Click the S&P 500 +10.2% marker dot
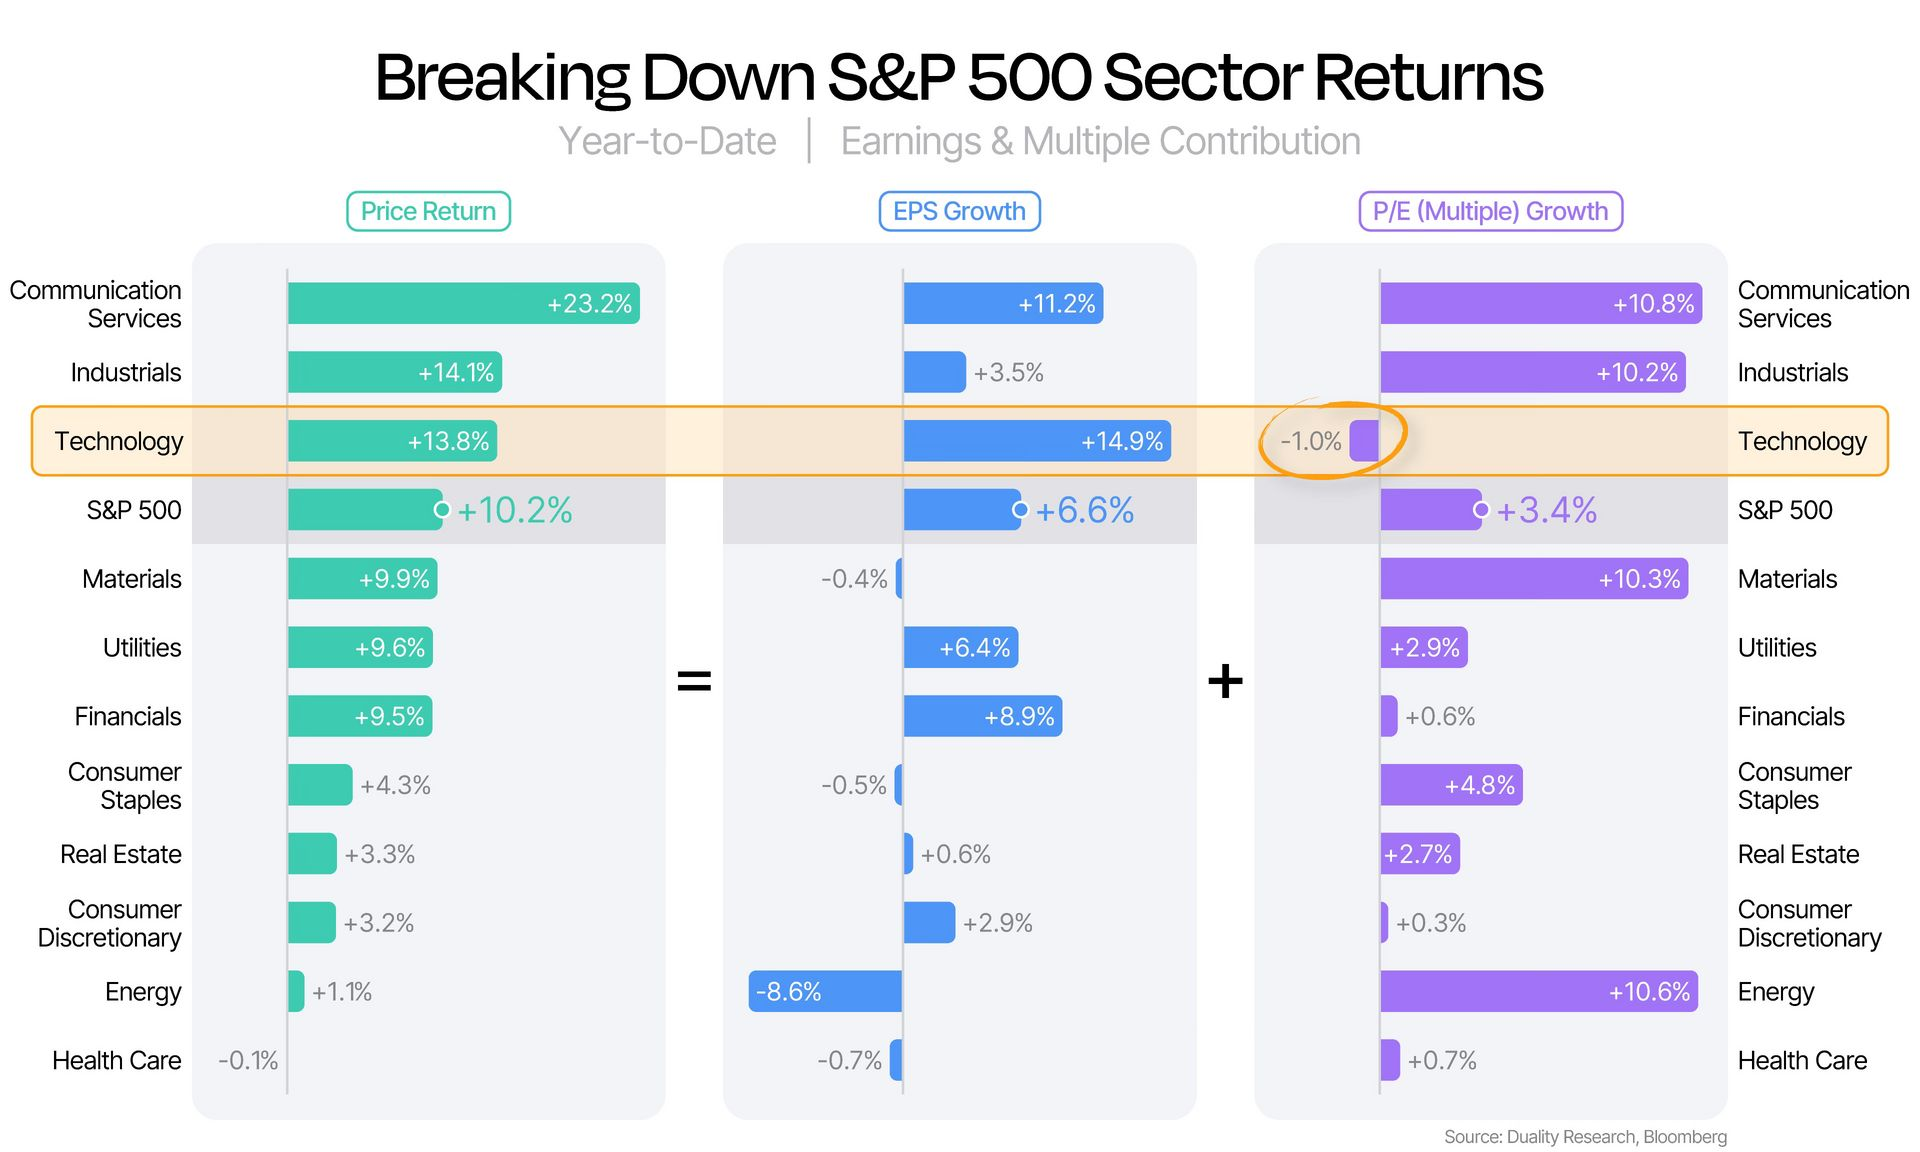This screenshot has height=1152, width=1920. (x=441, y=510)
